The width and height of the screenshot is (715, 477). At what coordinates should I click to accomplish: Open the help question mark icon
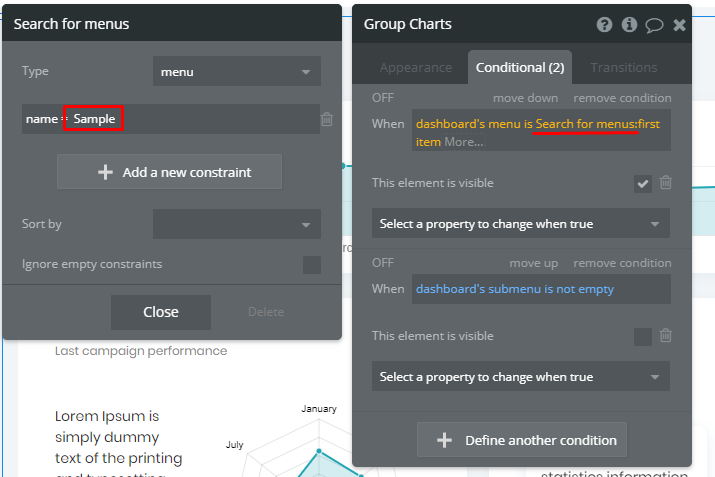pos(604,24)
